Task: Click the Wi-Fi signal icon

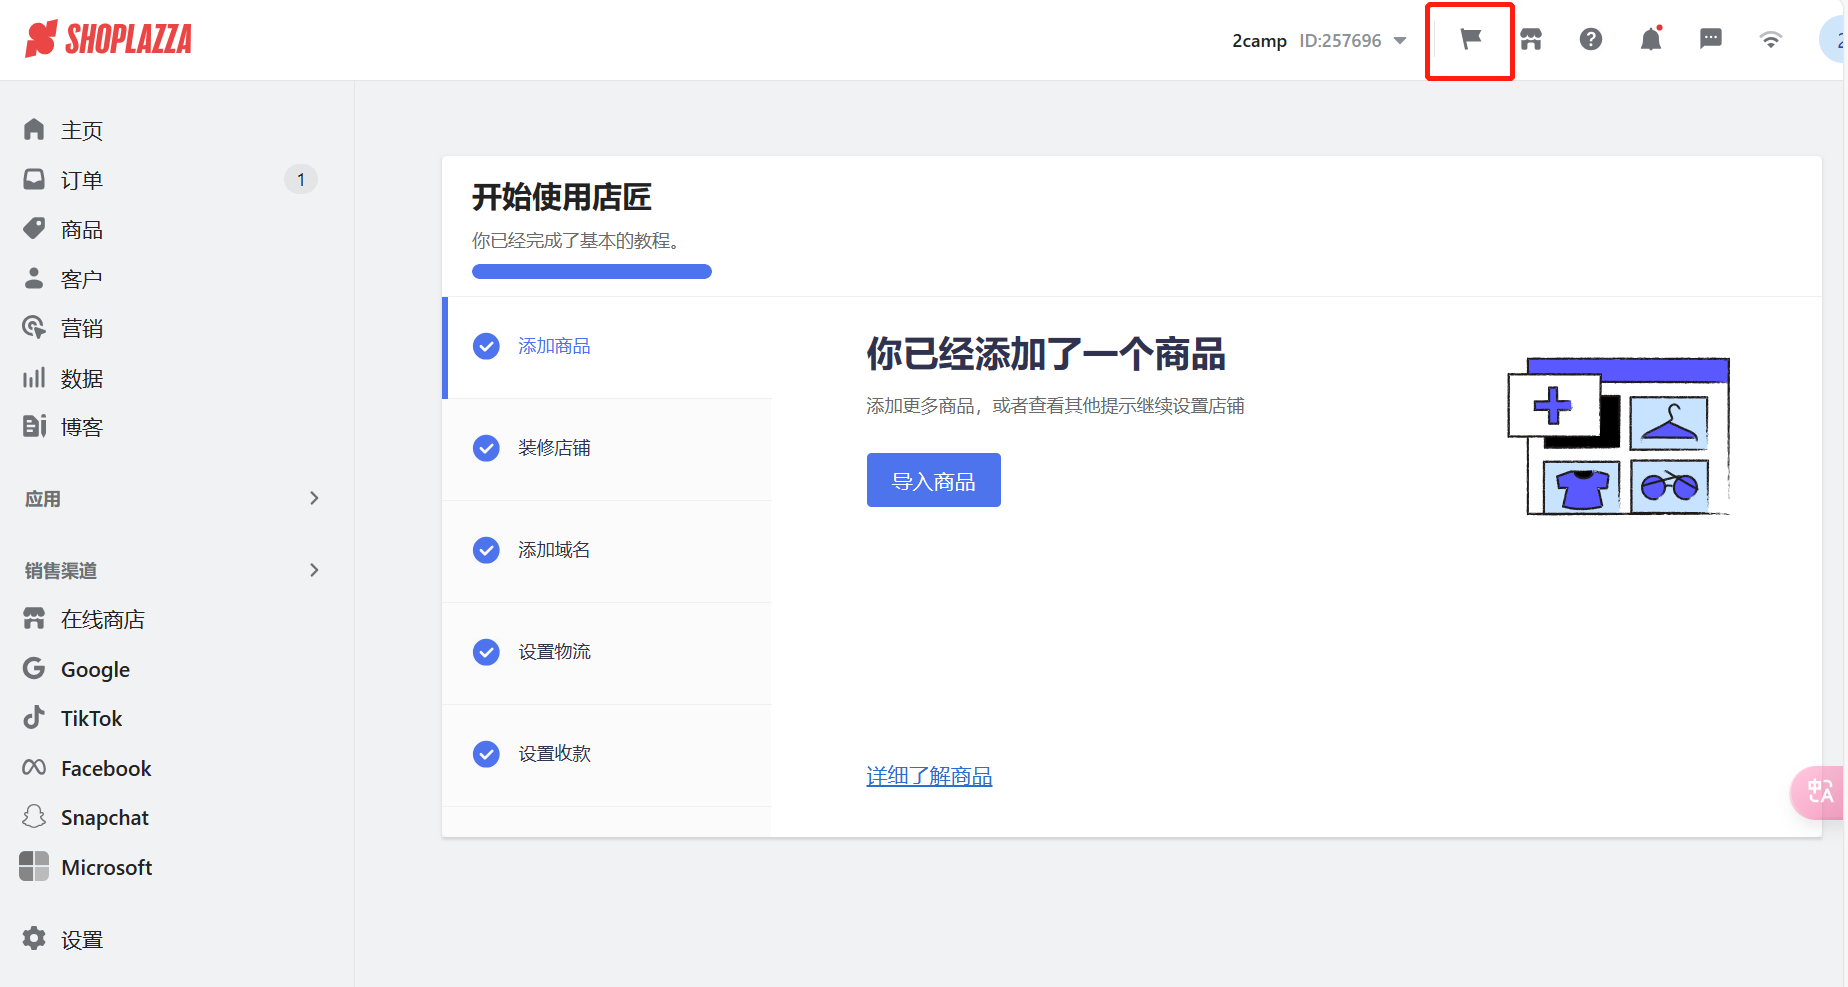Action: click(x=1771, y=40)
